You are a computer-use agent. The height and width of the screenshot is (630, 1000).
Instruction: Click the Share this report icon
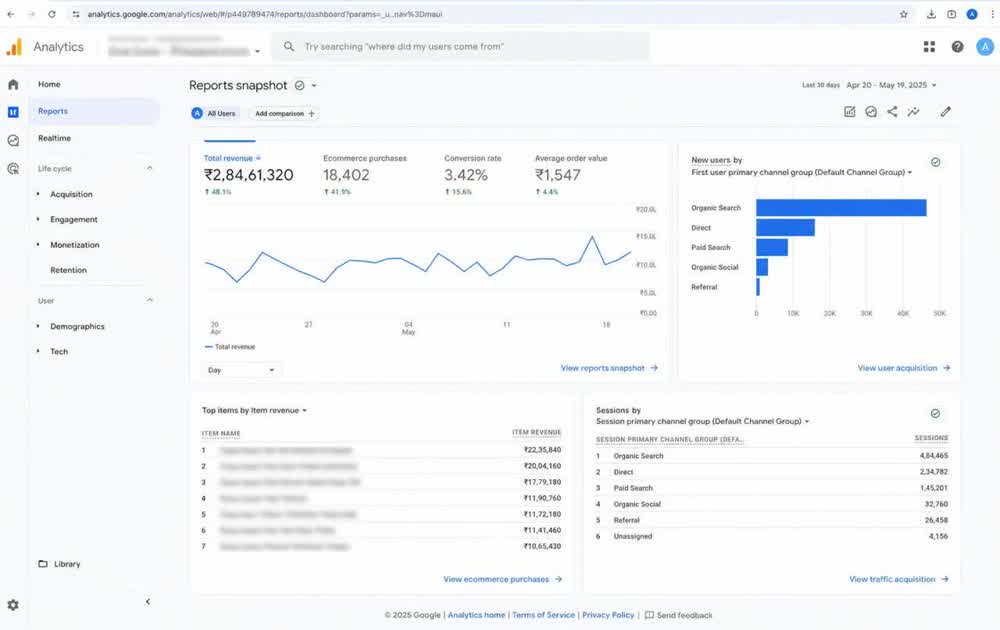(892, 112)
